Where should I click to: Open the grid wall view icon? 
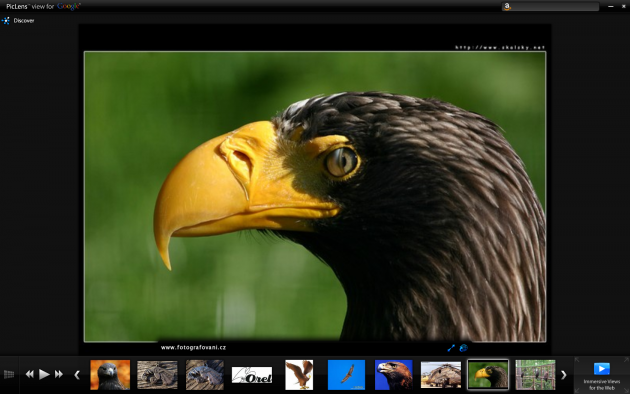(x=9, y=374)
